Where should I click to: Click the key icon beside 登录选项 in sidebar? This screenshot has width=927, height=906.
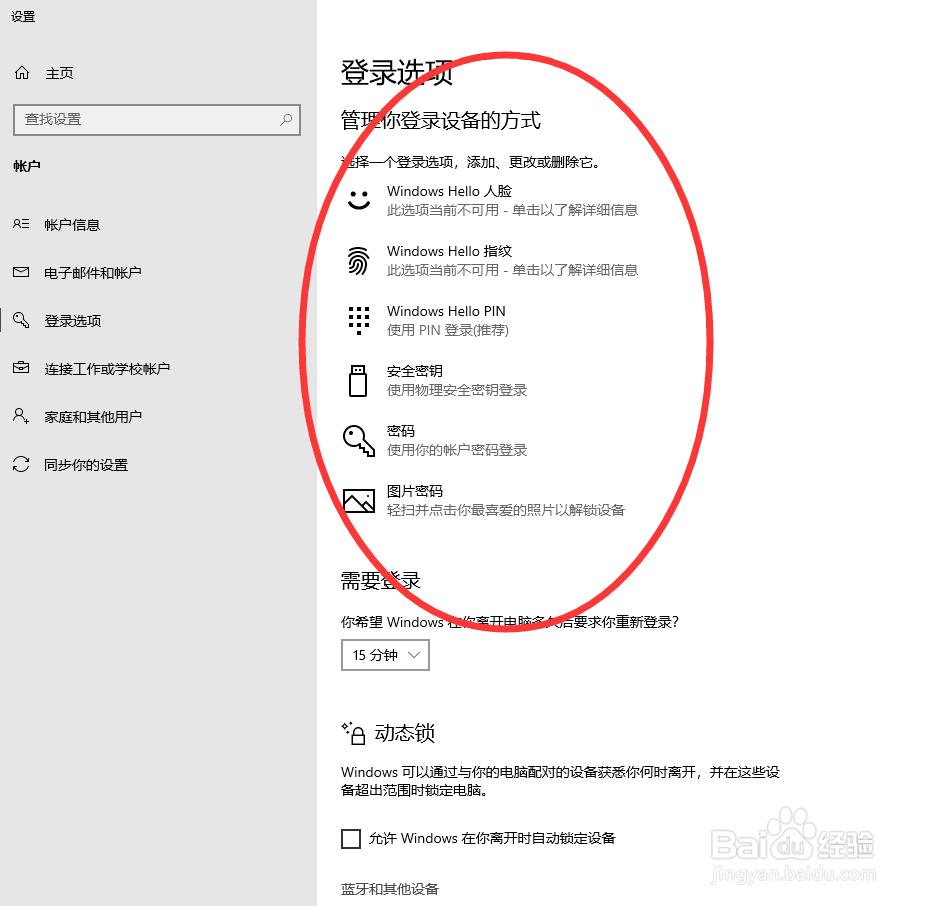coord(21,320)
